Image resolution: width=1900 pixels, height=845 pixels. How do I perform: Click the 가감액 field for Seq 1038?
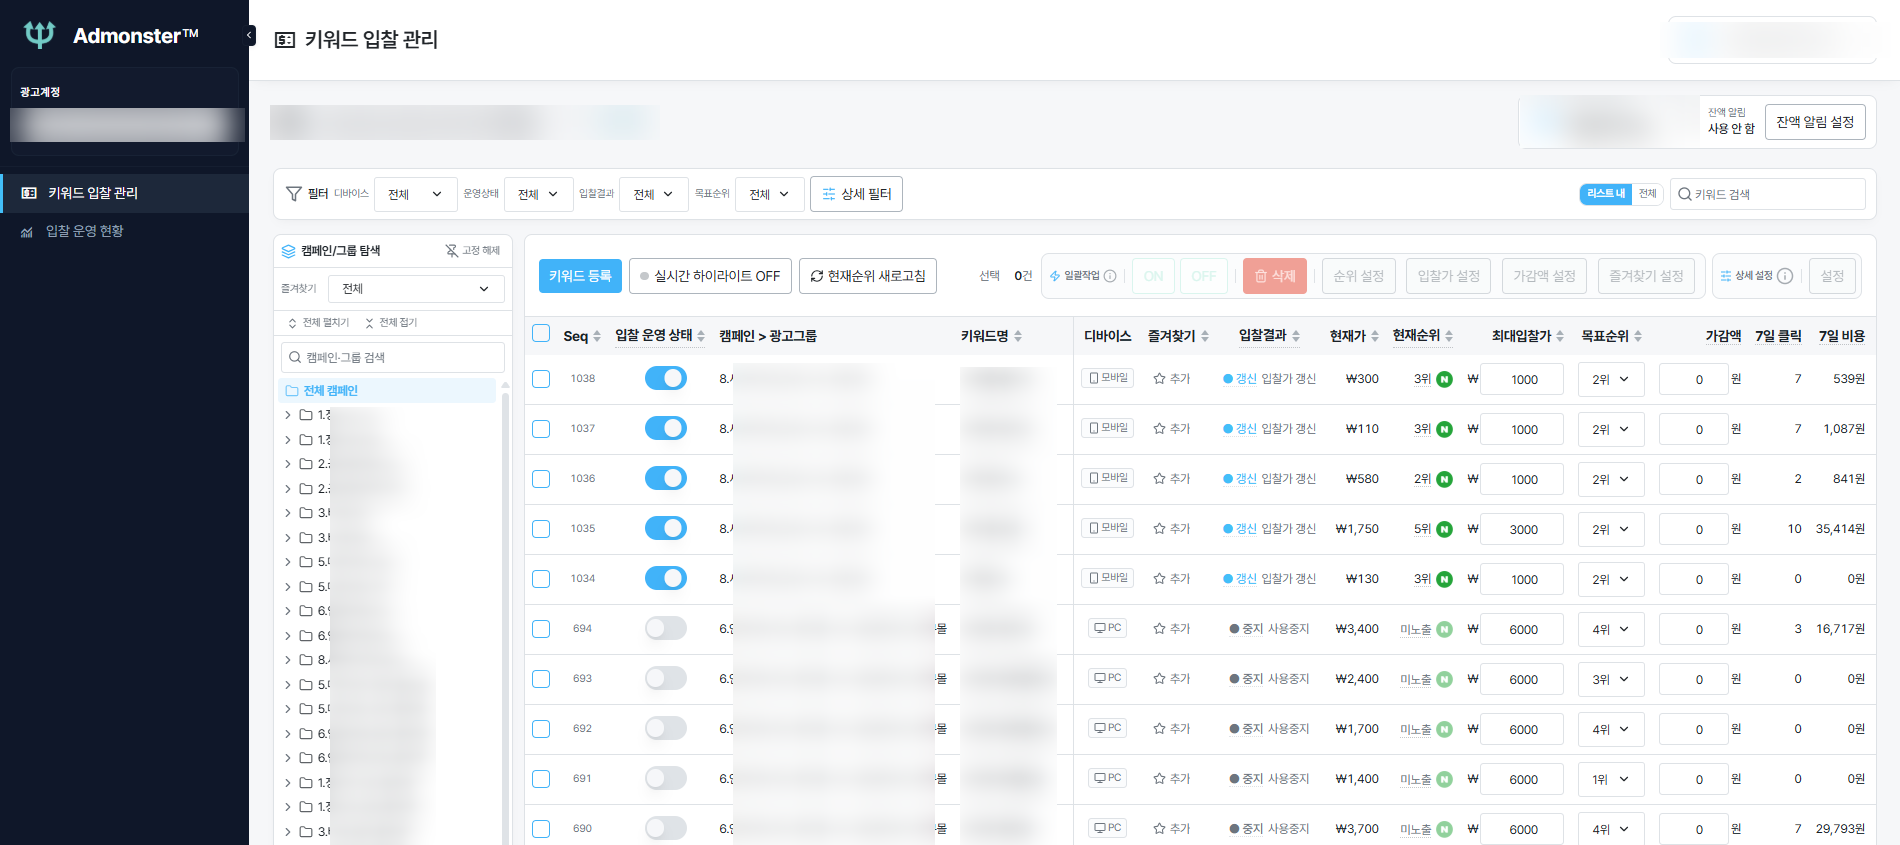1694,379
